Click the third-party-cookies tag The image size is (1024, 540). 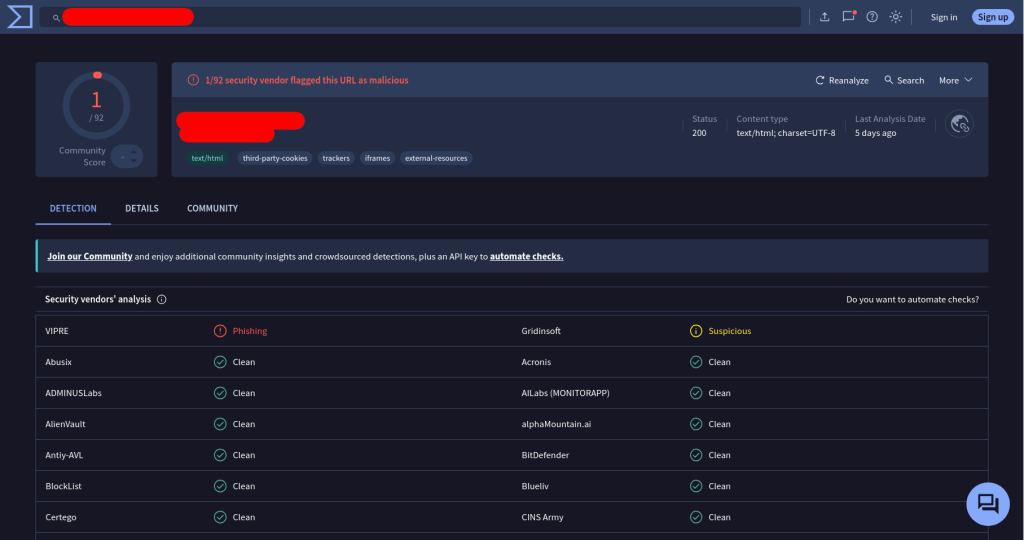point(275,158)
